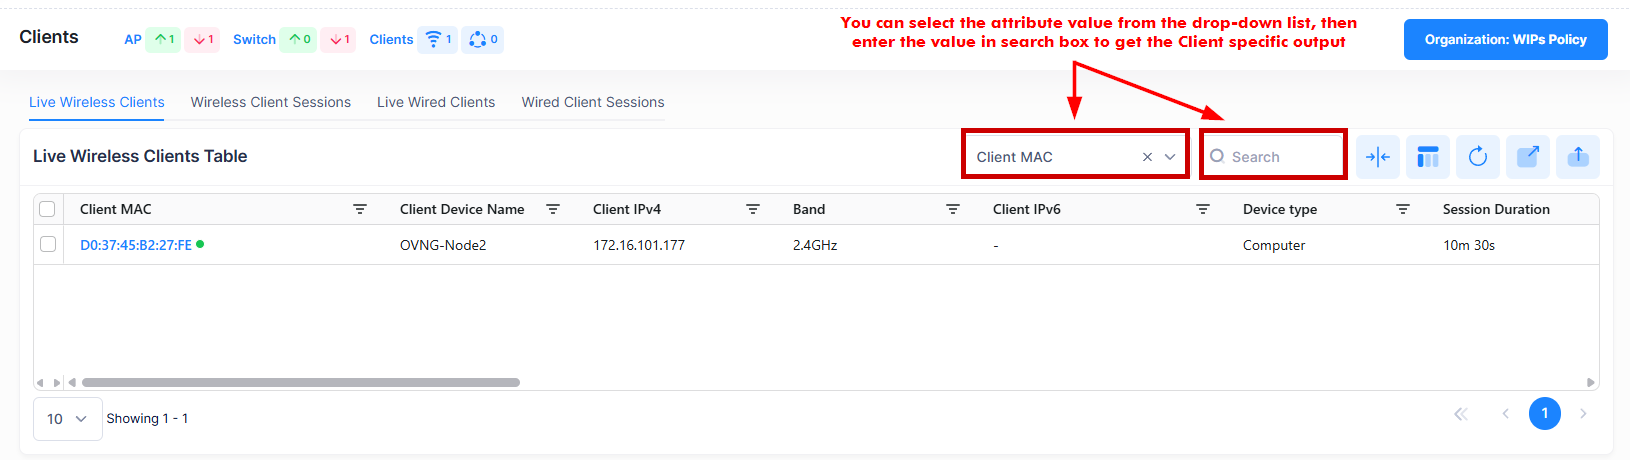Viewport: 1630px width, 460px height.
Task: Click the open-in-new-window icon
Action: [1528, 157]
